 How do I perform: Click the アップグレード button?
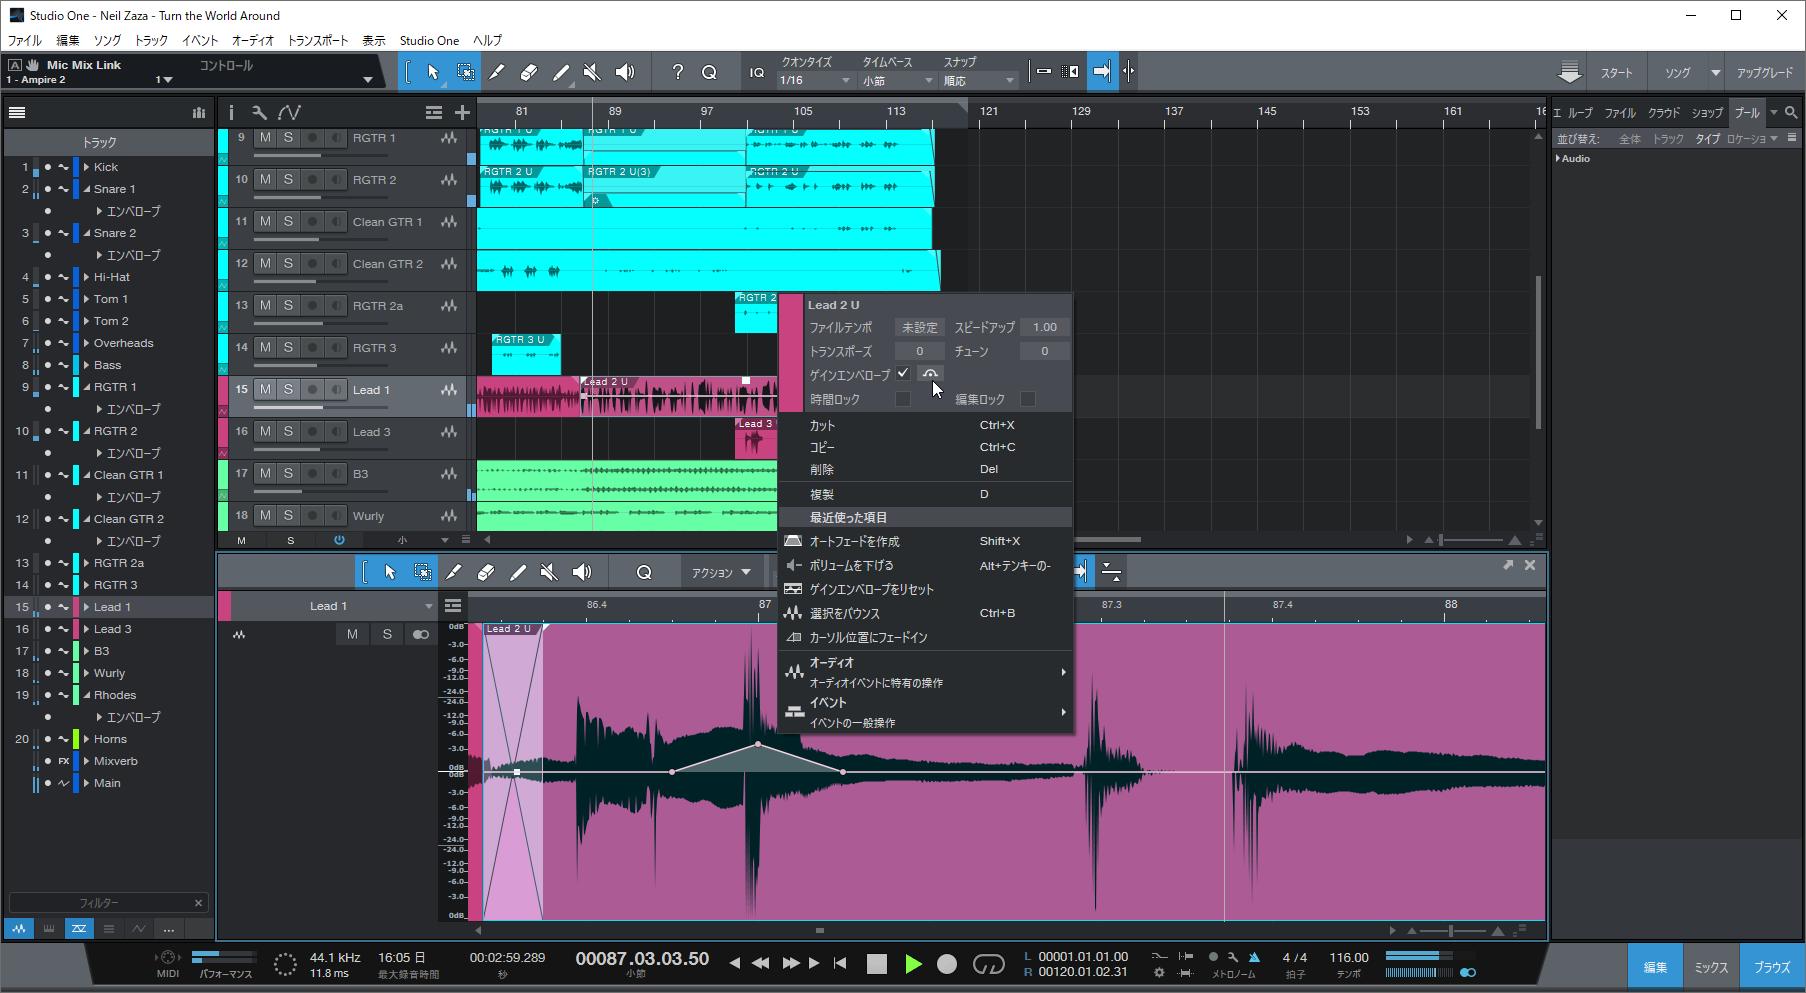click(1765, 73)
